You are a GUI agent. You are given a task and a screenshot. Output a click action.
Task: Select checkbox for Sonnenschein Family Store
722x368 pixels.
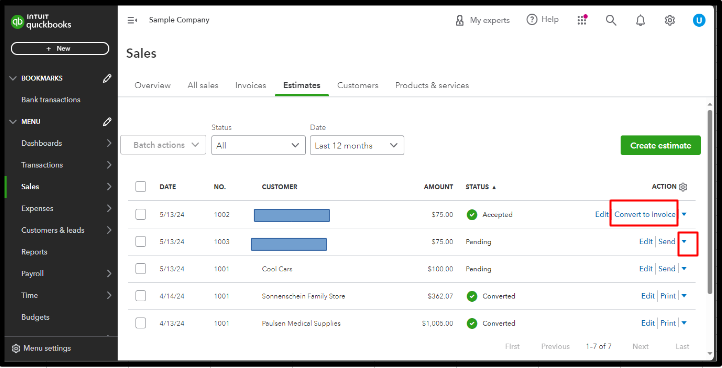pyautogui.click(x=140, y=296)
